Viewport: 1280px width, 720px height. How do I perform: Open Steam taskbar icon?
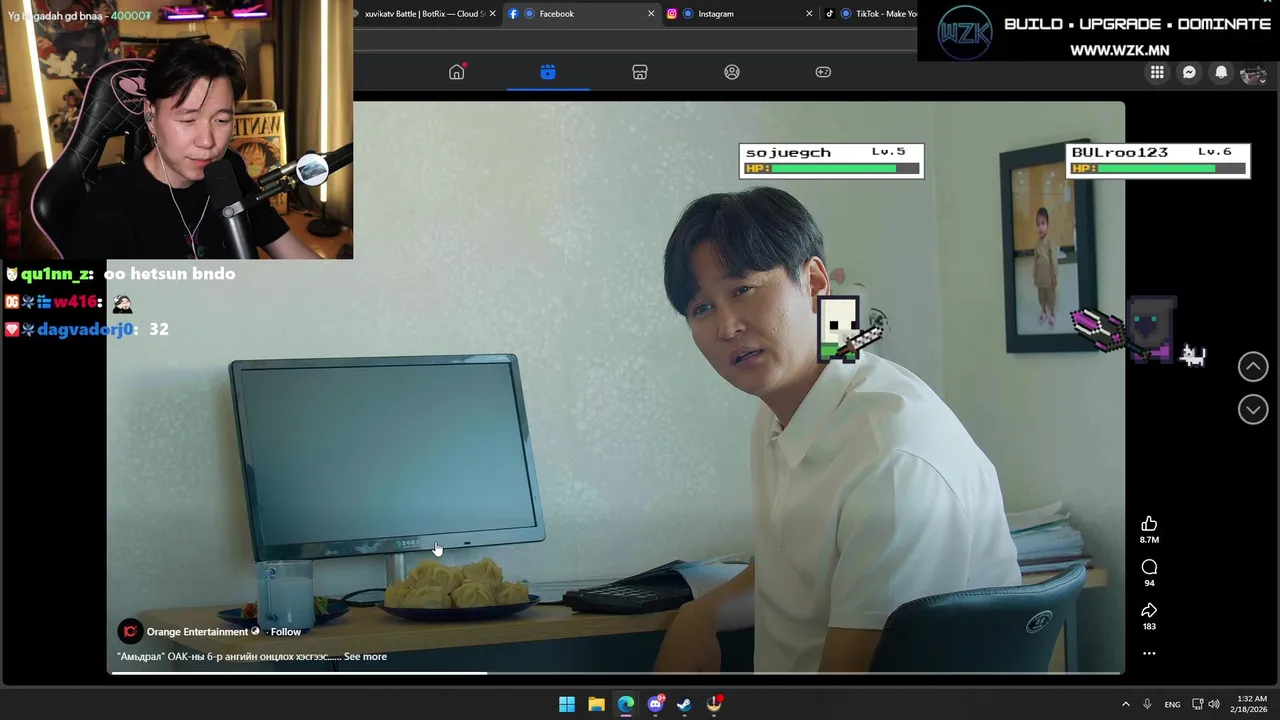coord(684,704)
